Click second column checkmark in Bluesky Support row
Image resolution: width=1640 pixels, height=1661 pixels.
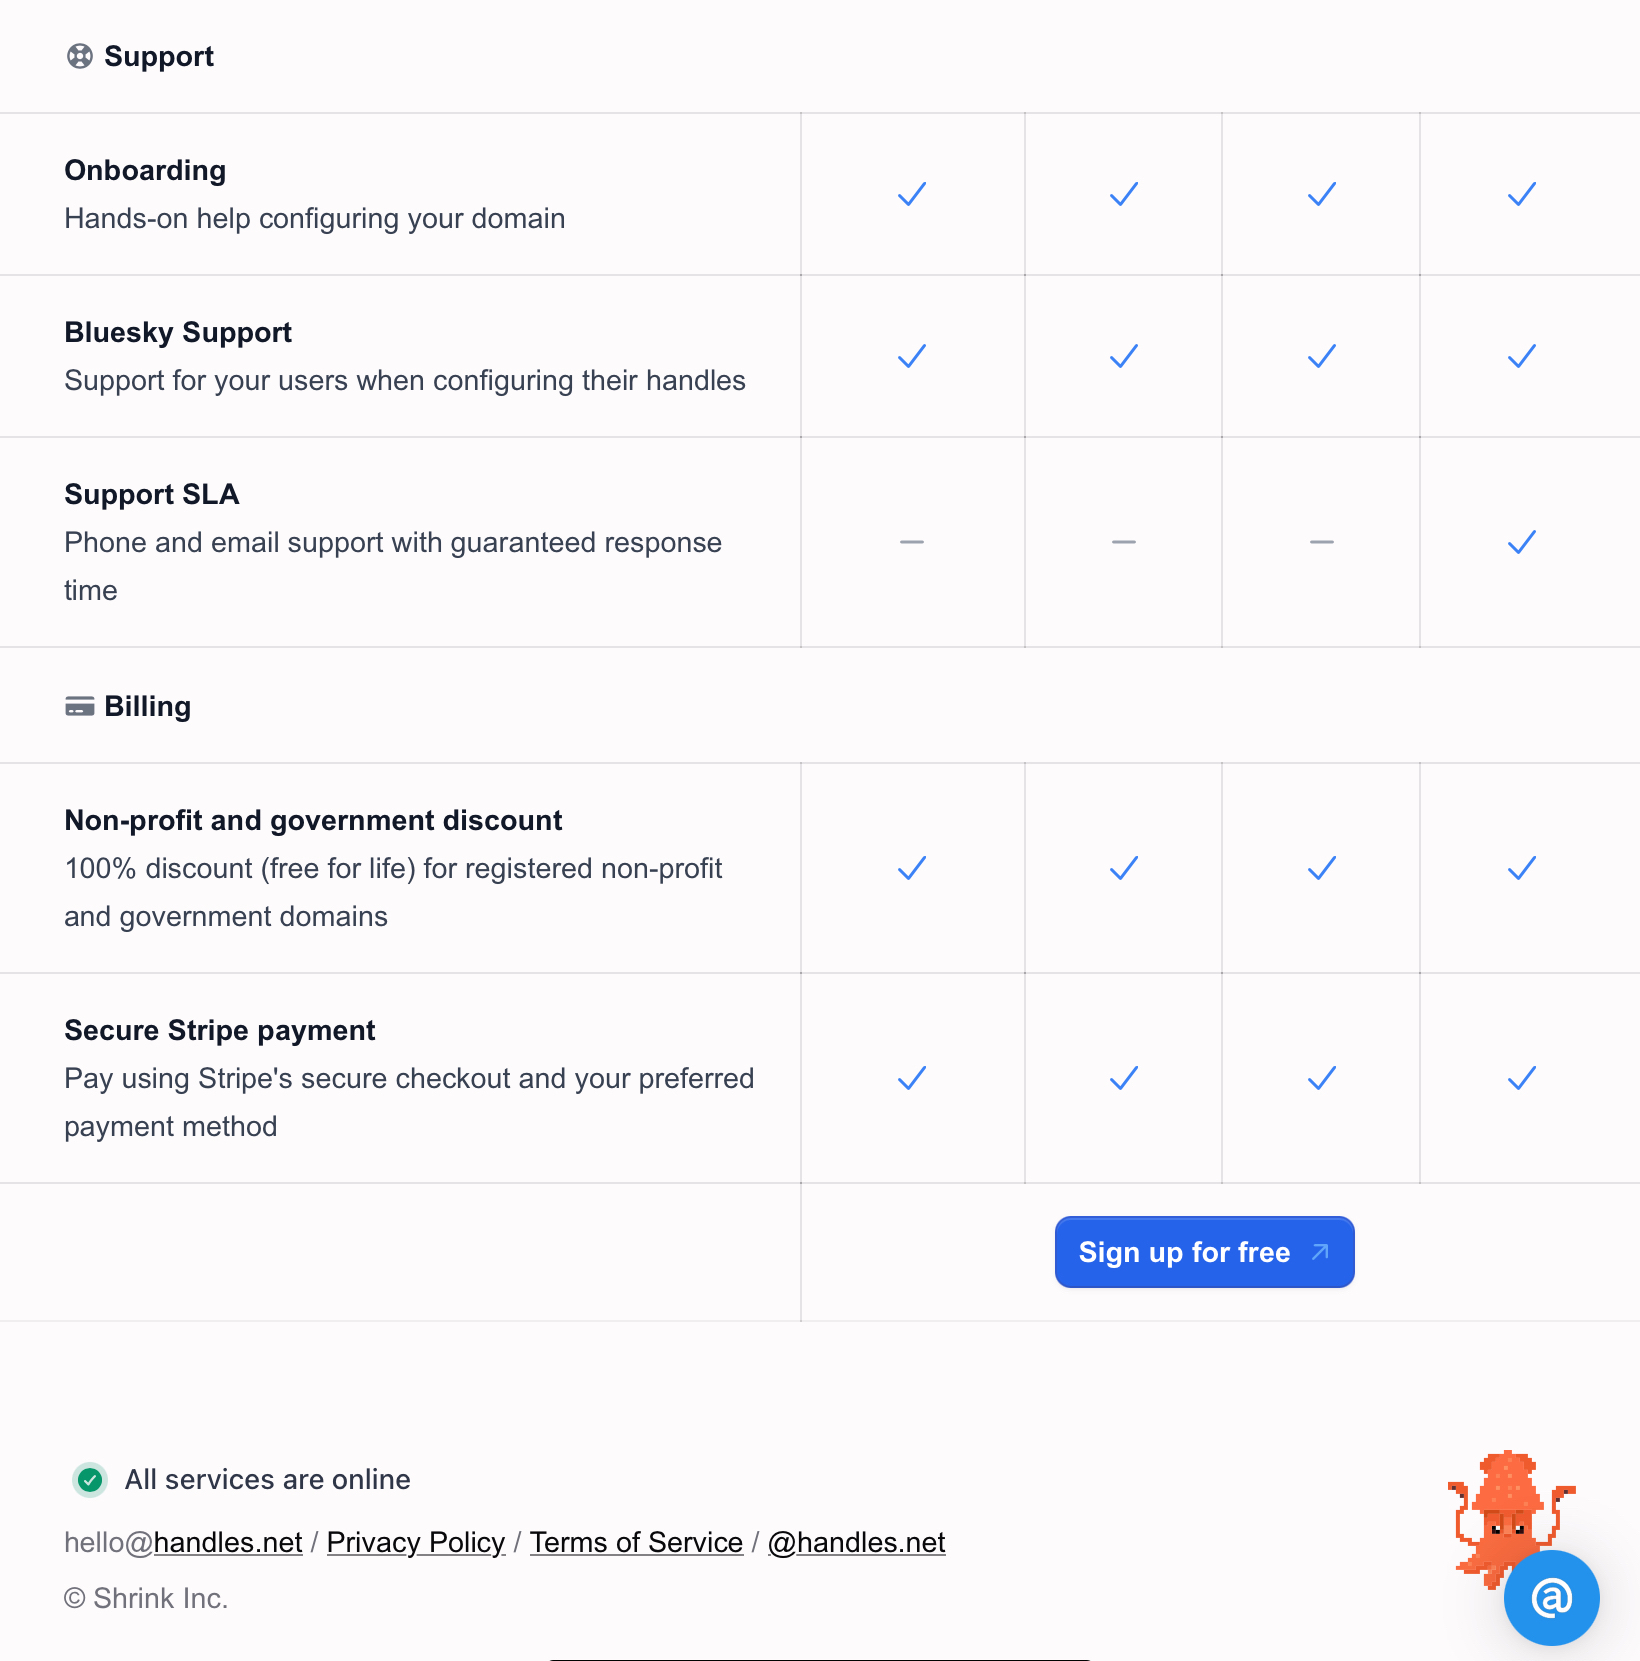(x=1124, y=356)
